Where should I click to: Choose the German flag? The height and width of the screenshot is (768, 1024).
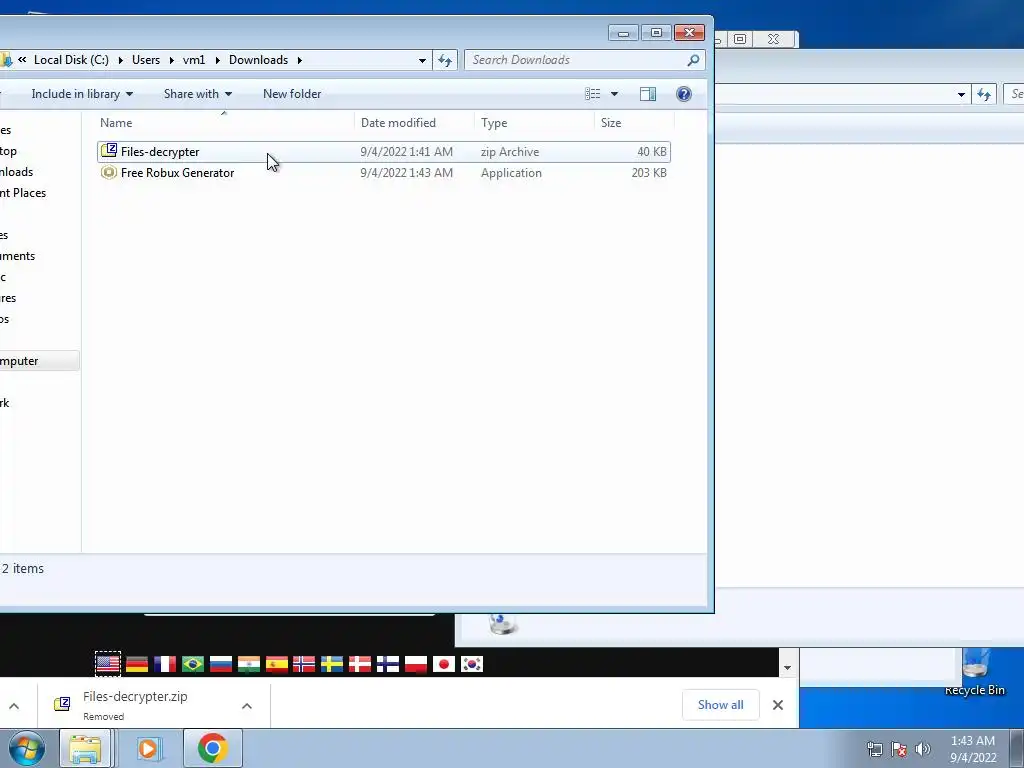click(x=136, y=664)
